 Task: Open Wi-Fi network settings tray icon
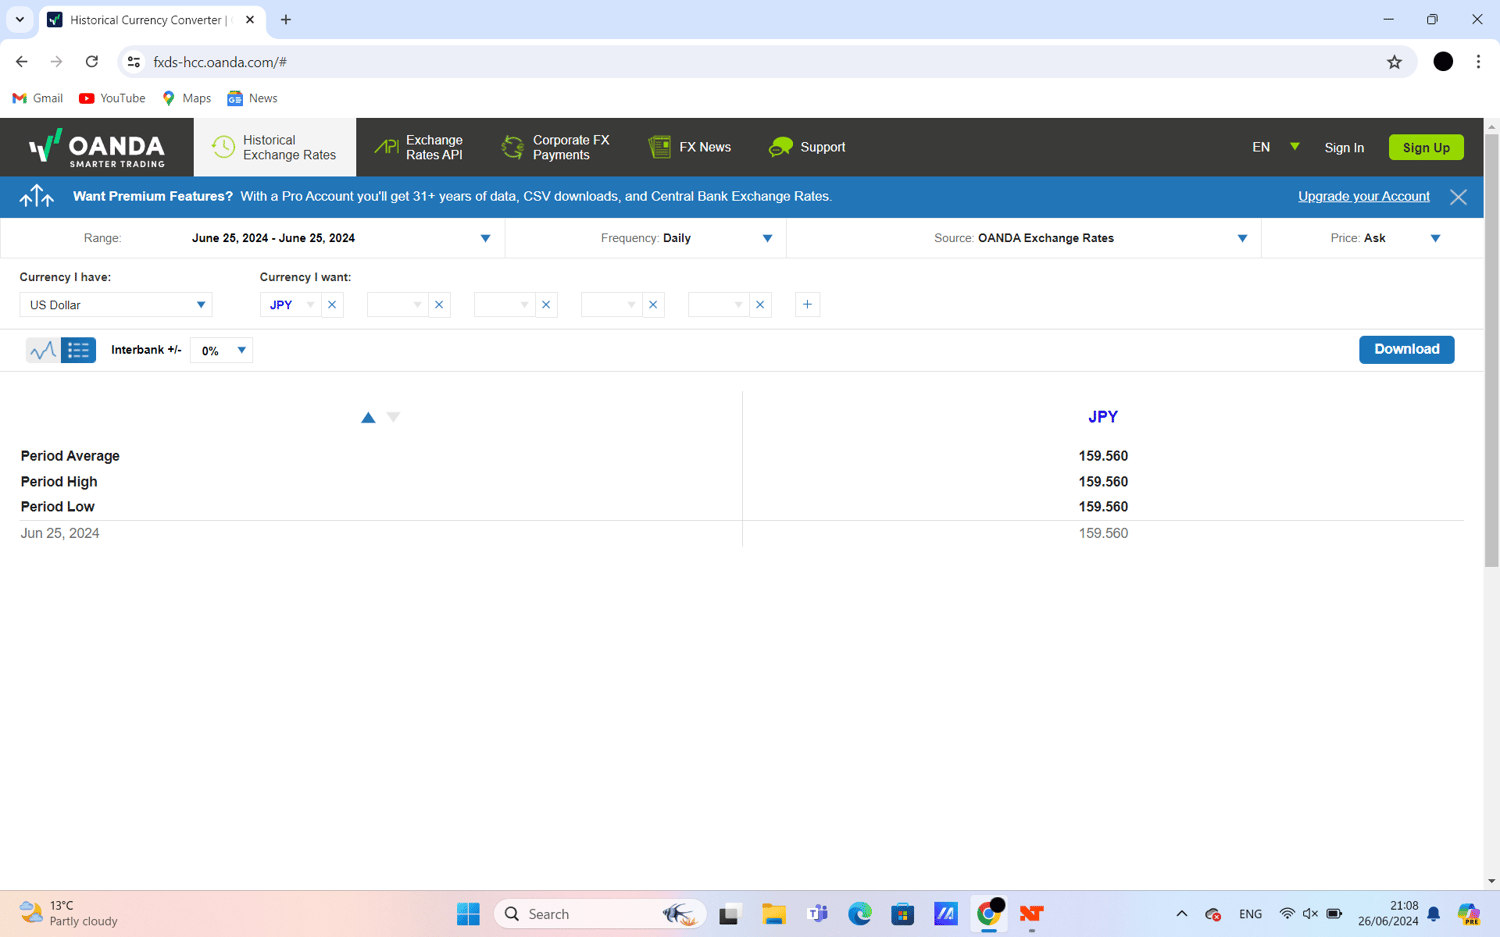pyautogui.click(x=1287, y=914)
